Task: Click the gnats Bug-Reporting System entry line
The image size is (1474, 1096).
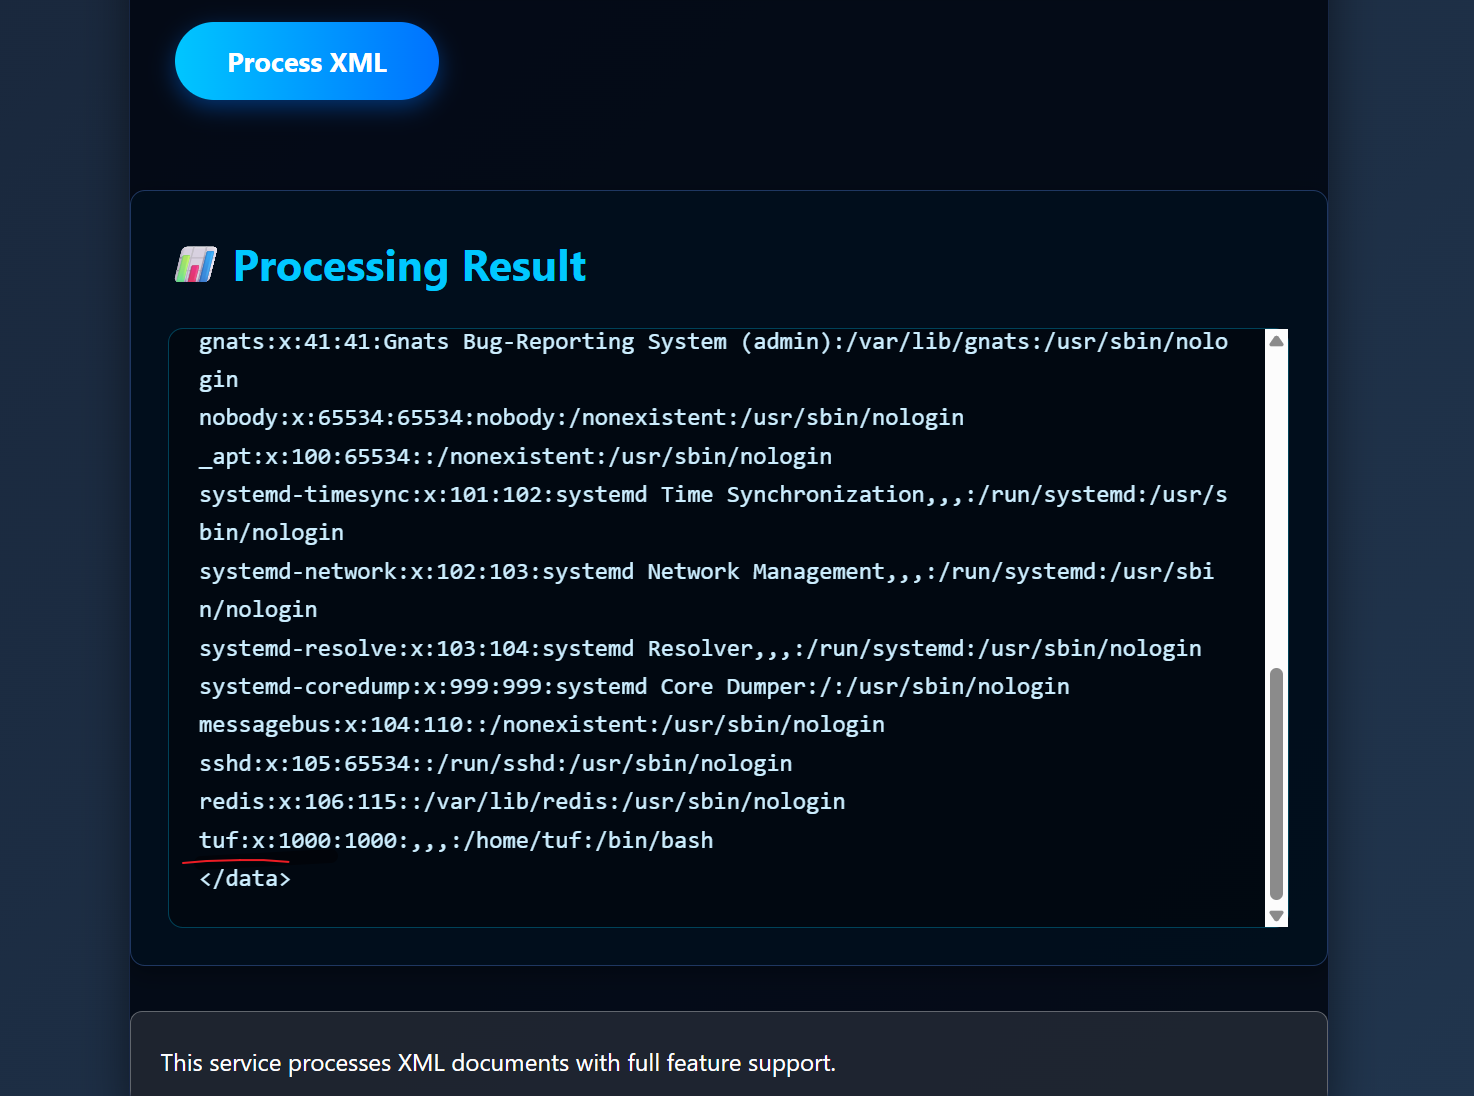Action: pyautogui.click(x=712, y=342)
